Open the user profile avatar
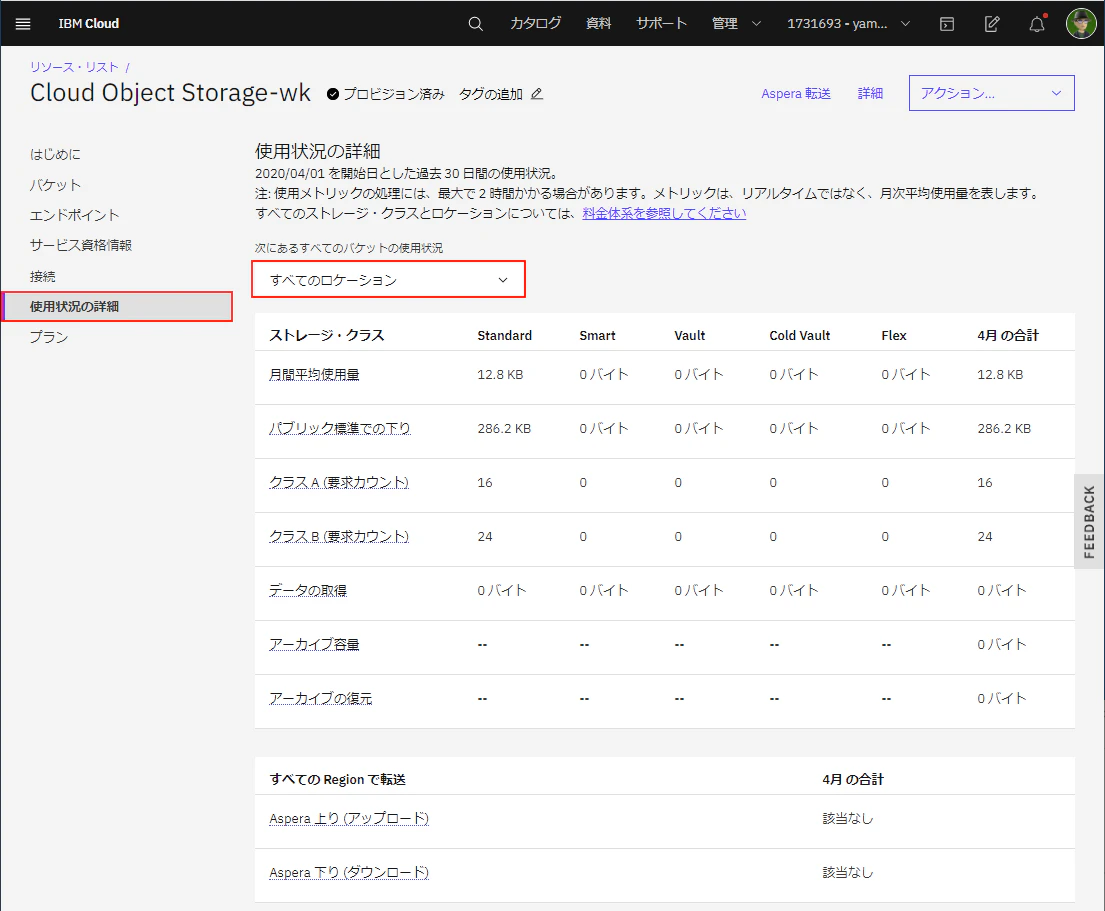1105x911 pixels. (1080, 23)
